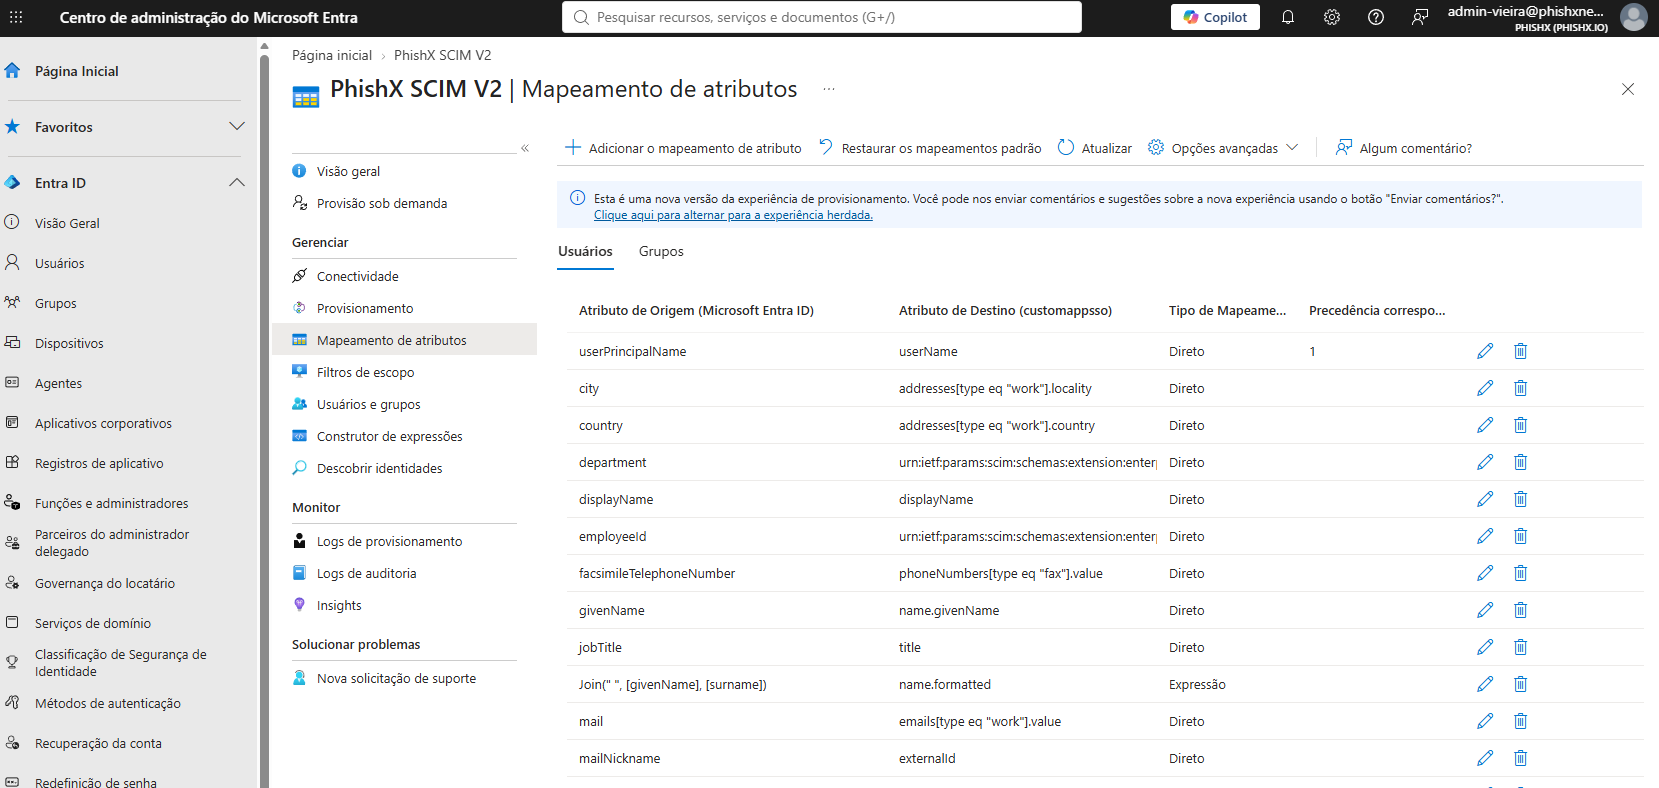This screenshot has width=1659, height=788.
Task: Click Restaurar os mapeamentos padrão
Action: (929, 148)
